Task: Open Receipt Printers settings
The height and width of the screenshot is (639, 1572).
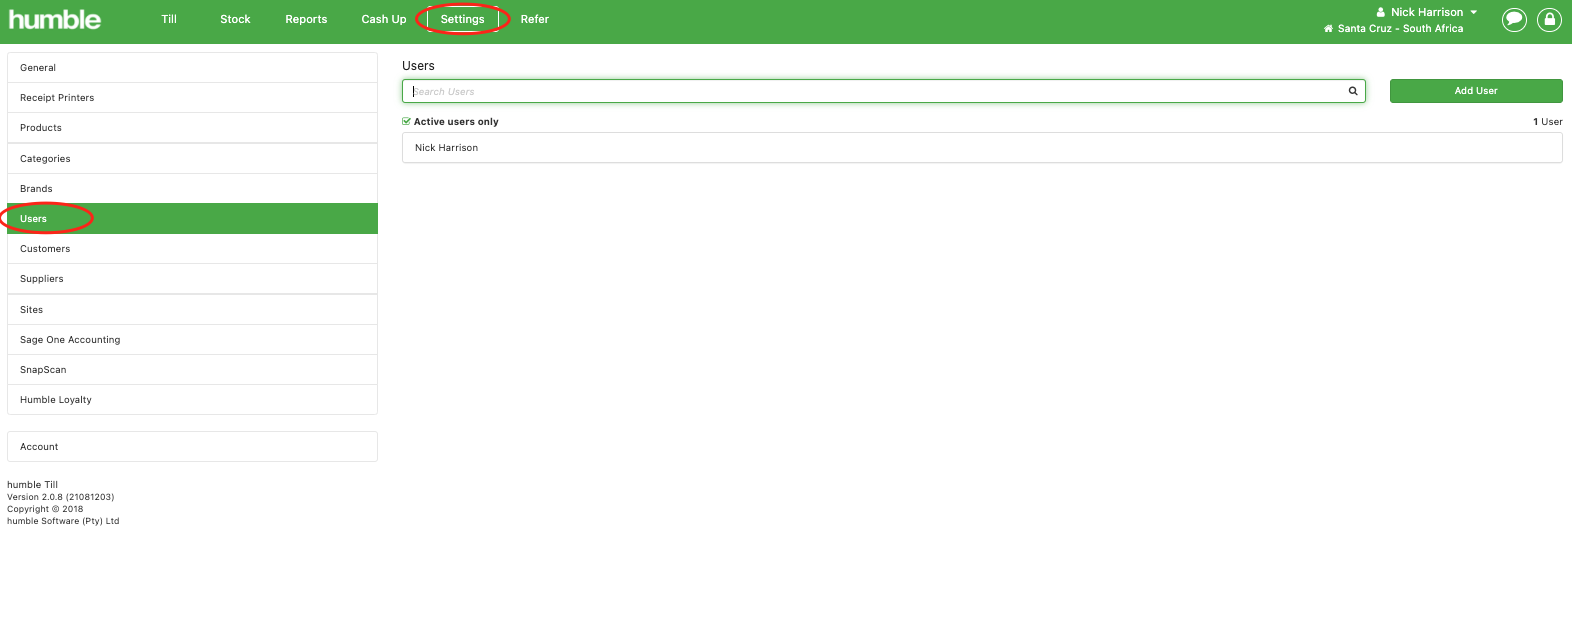Action: pos(192,98)
